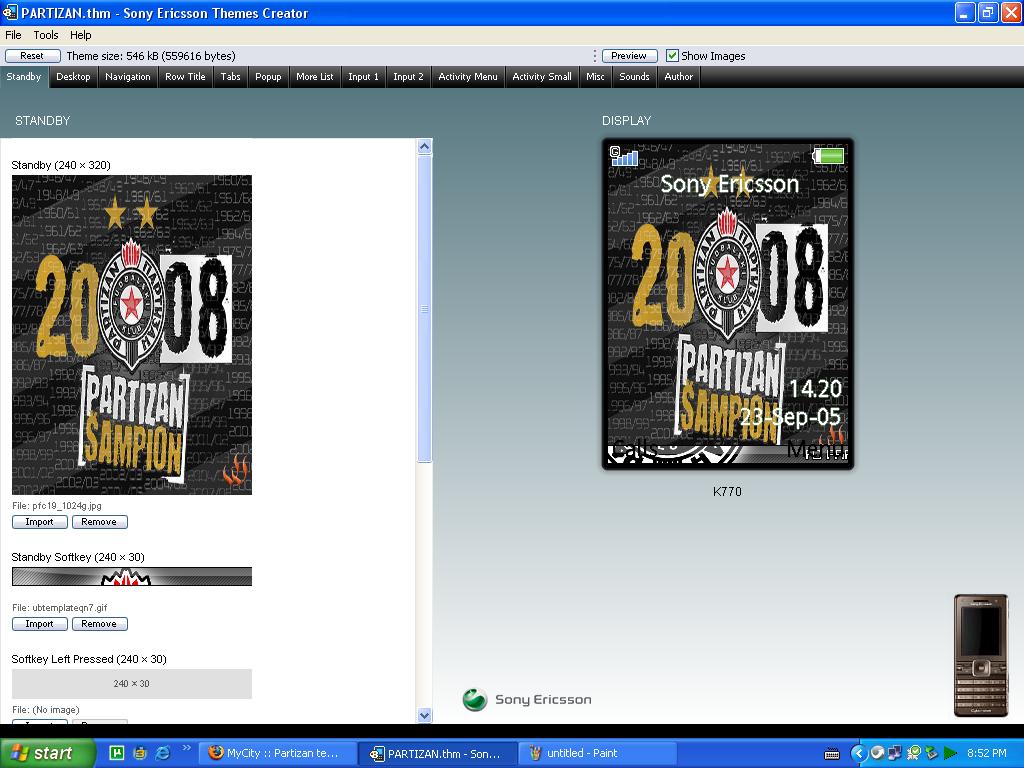Import a Standby Softkey image
Image resolution: width=1024 pixels, height=768 pixels.
(x=40, y=624)
